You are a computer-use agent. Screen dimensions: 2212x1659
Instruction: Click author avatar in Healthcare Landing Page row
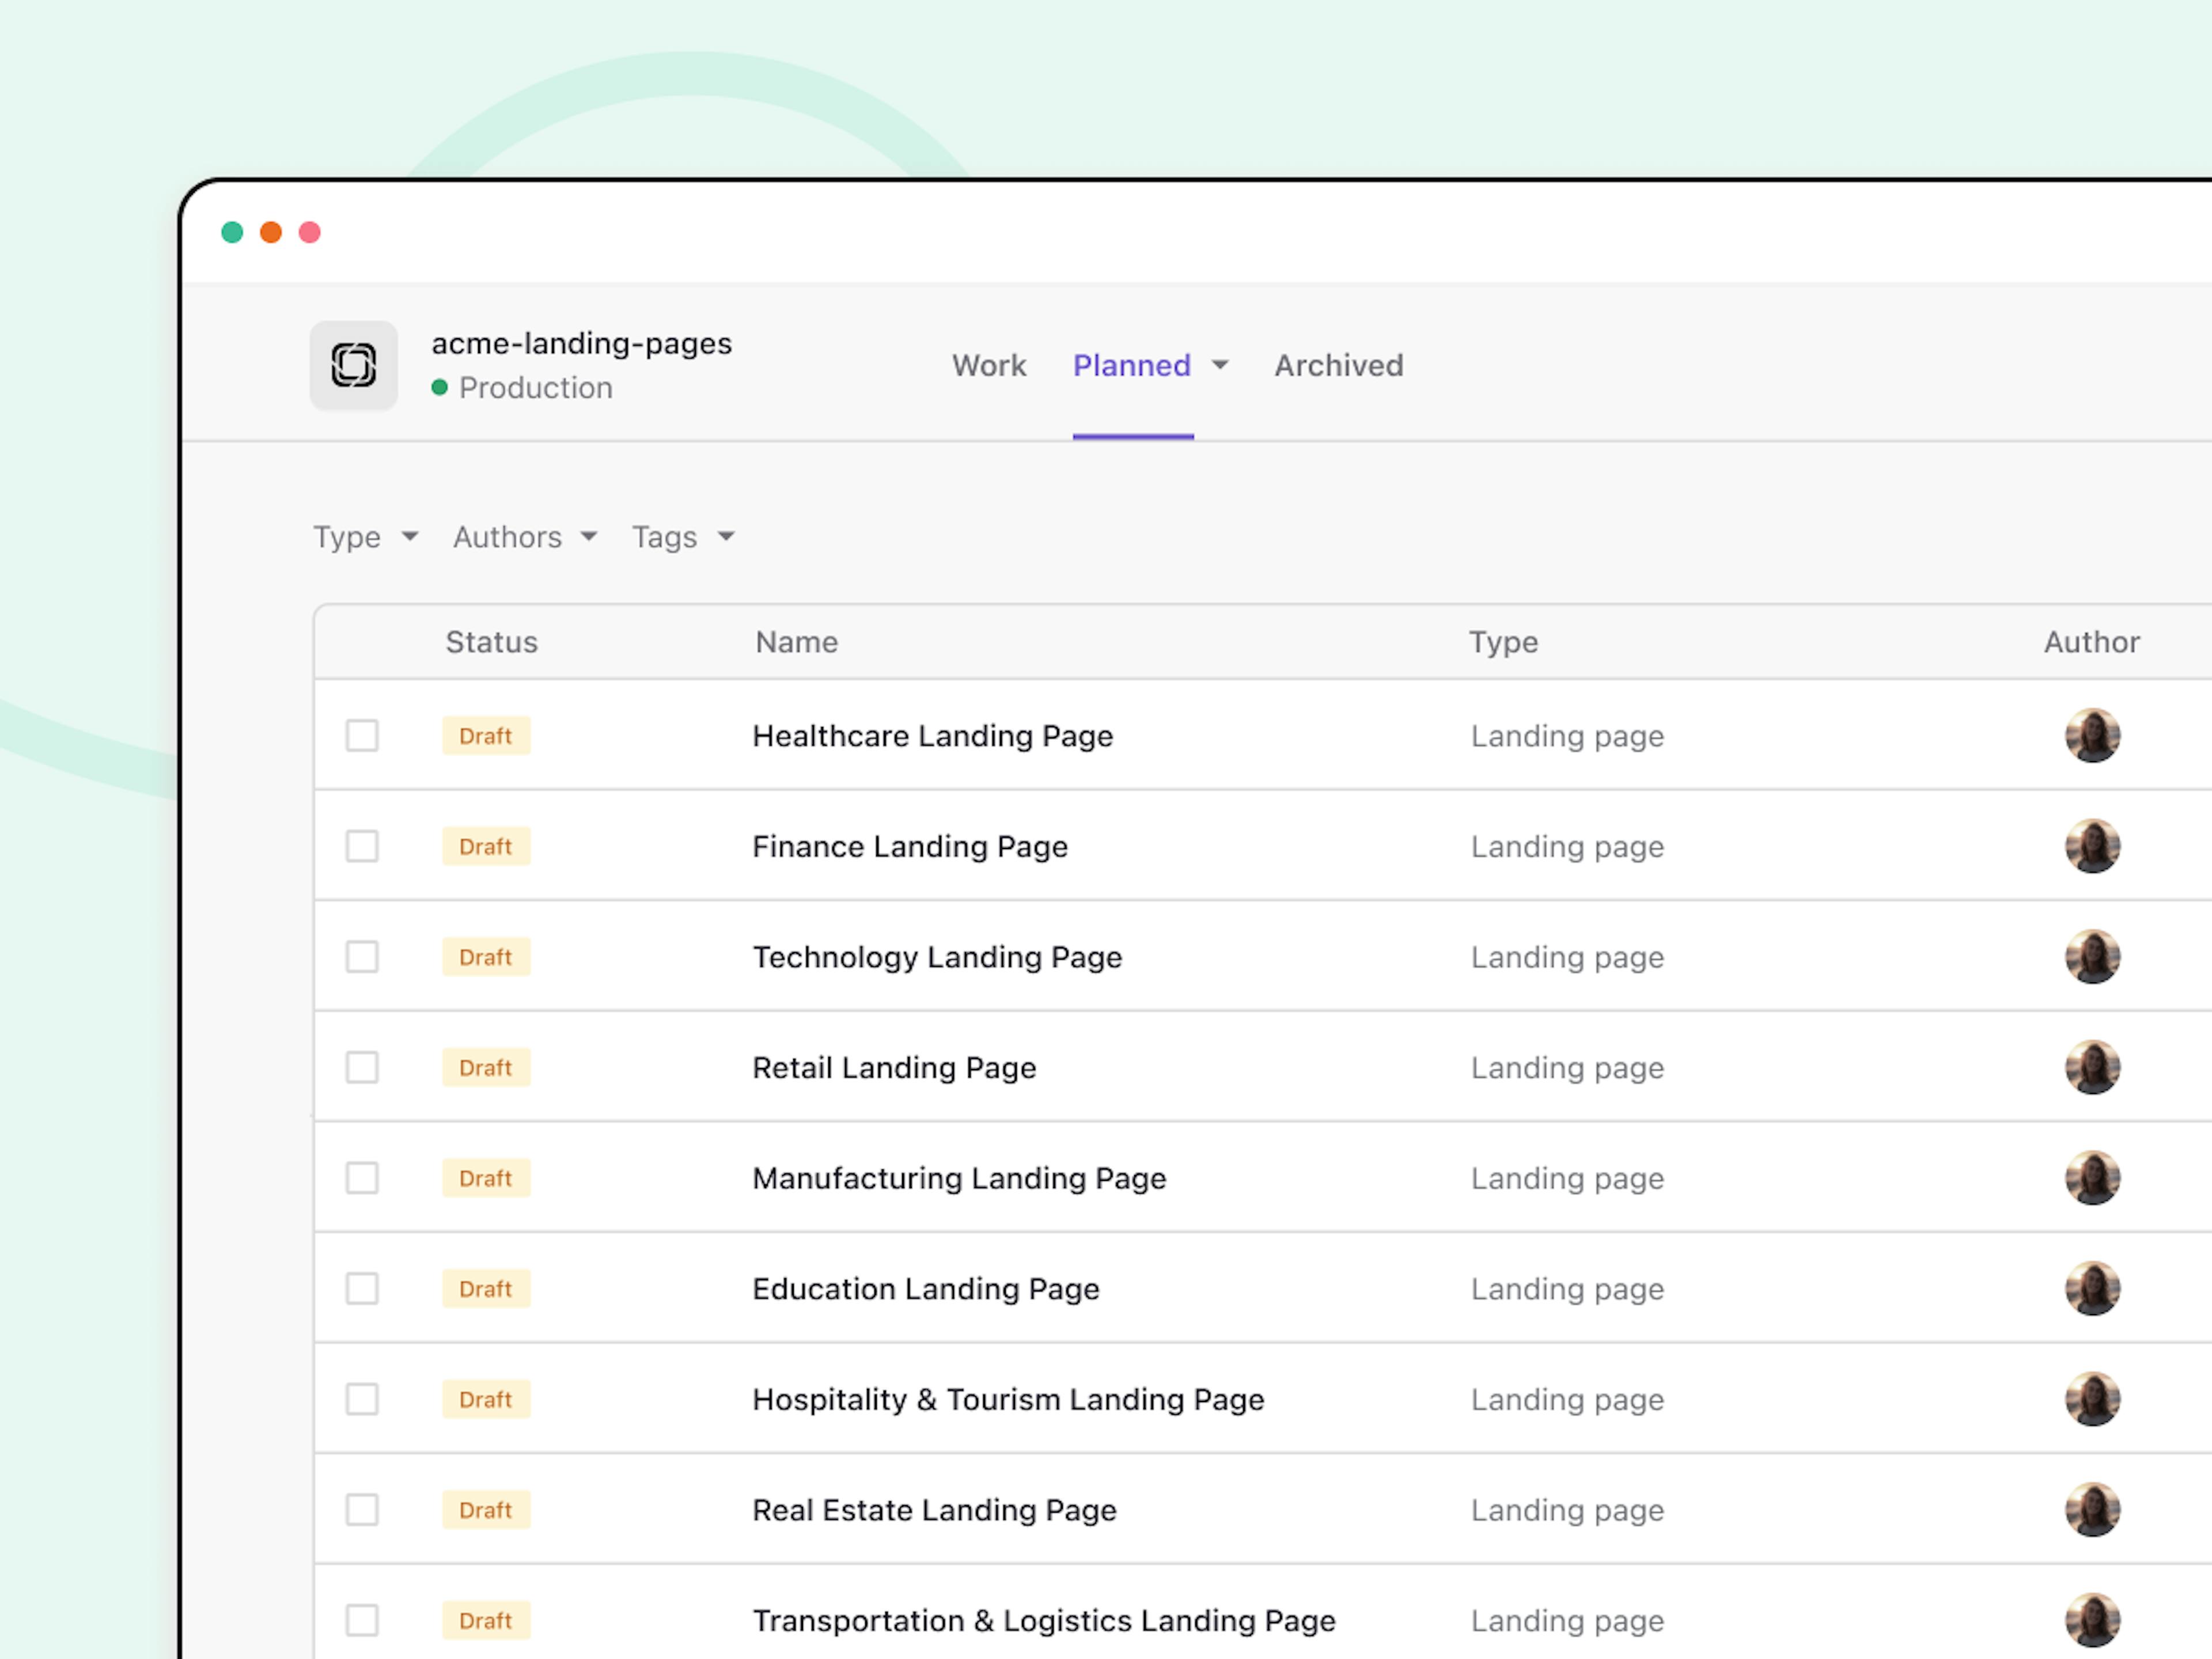click(2092, 736)
